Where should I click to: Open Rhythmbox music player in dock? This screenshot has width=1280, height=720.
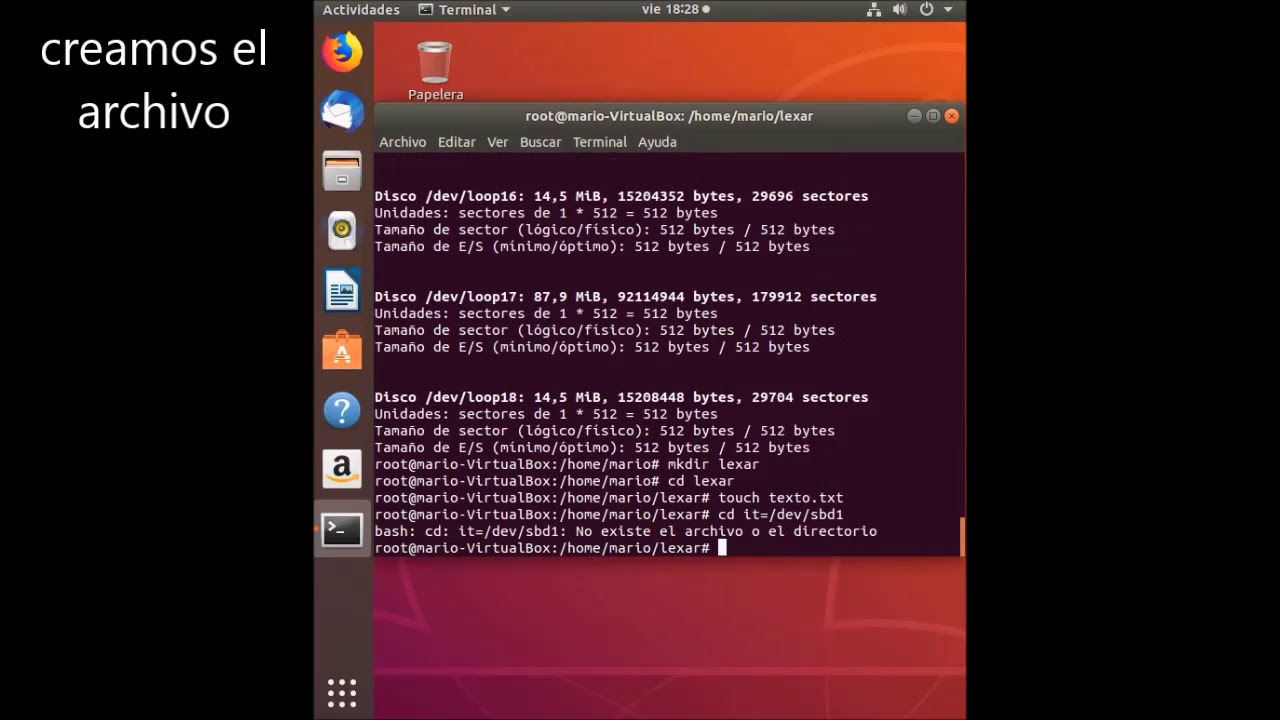tap(342, 231)
